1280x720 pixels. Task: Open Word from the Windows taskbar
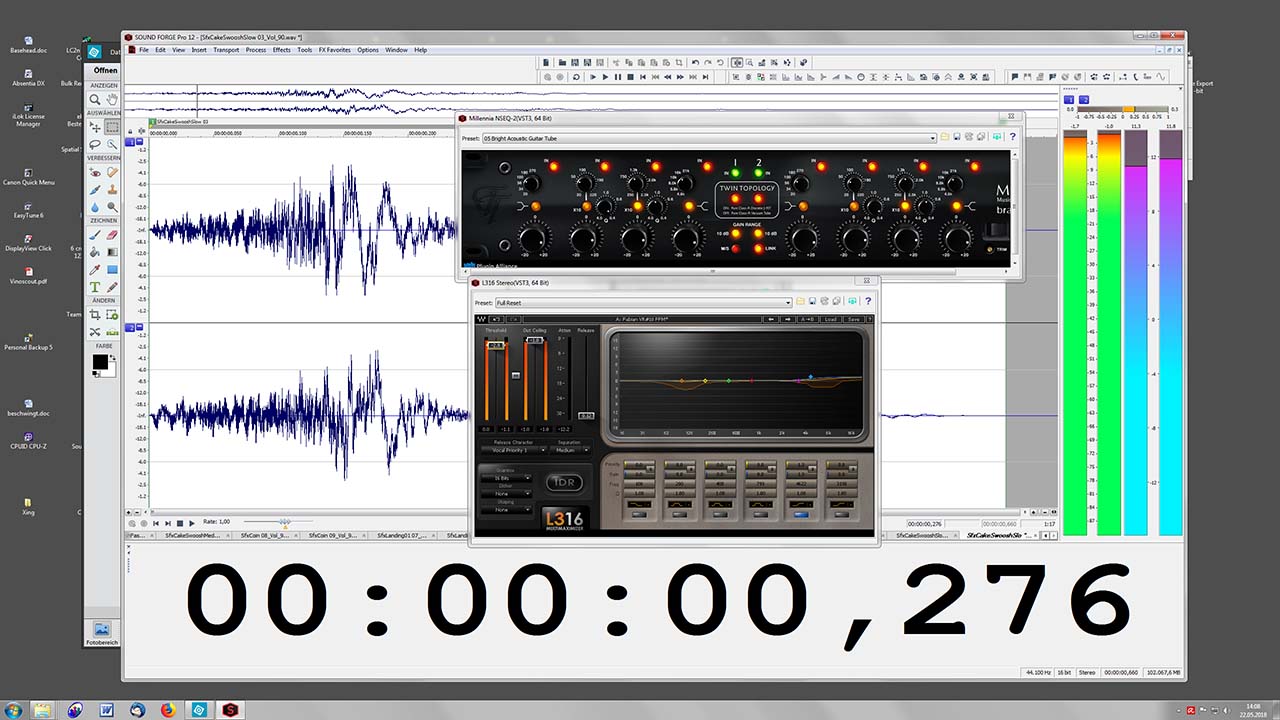[106, 709]
